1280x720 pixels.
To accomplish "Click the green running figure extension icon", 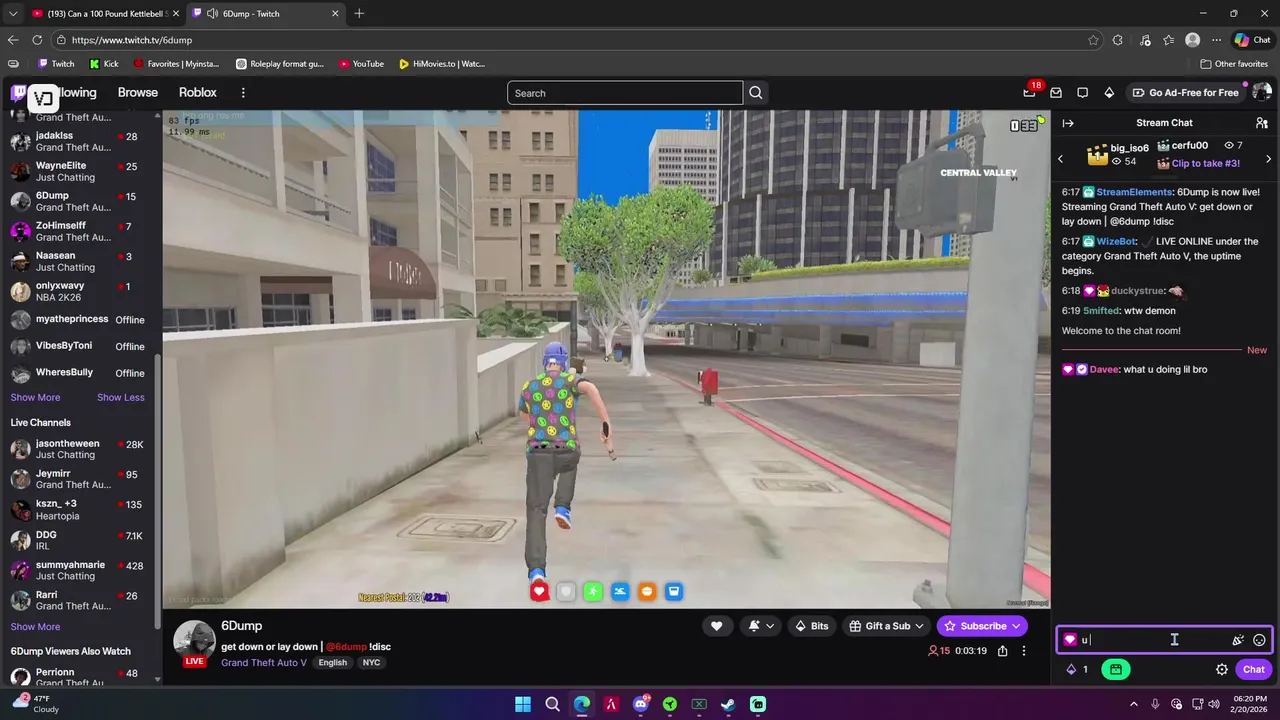I will [593, 591].
